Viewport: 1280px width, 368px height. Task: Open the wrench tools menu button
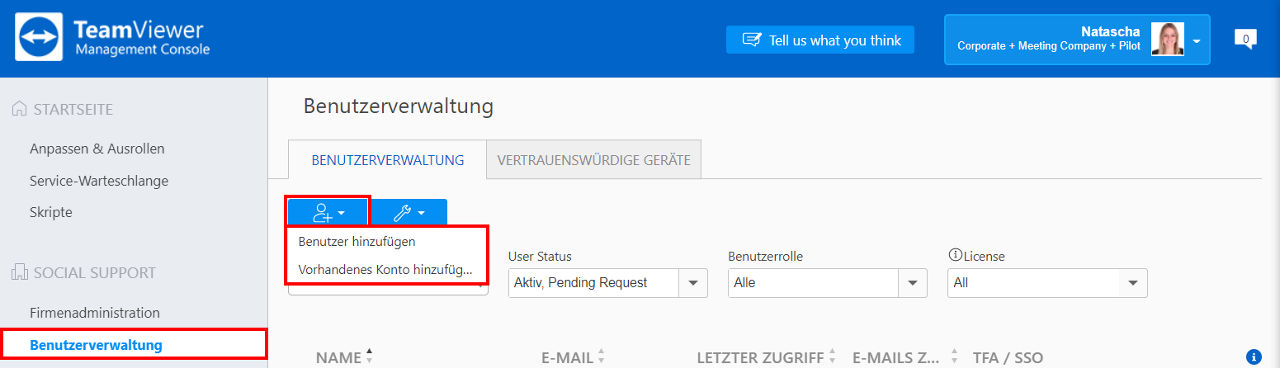click(x=408, y=212)
